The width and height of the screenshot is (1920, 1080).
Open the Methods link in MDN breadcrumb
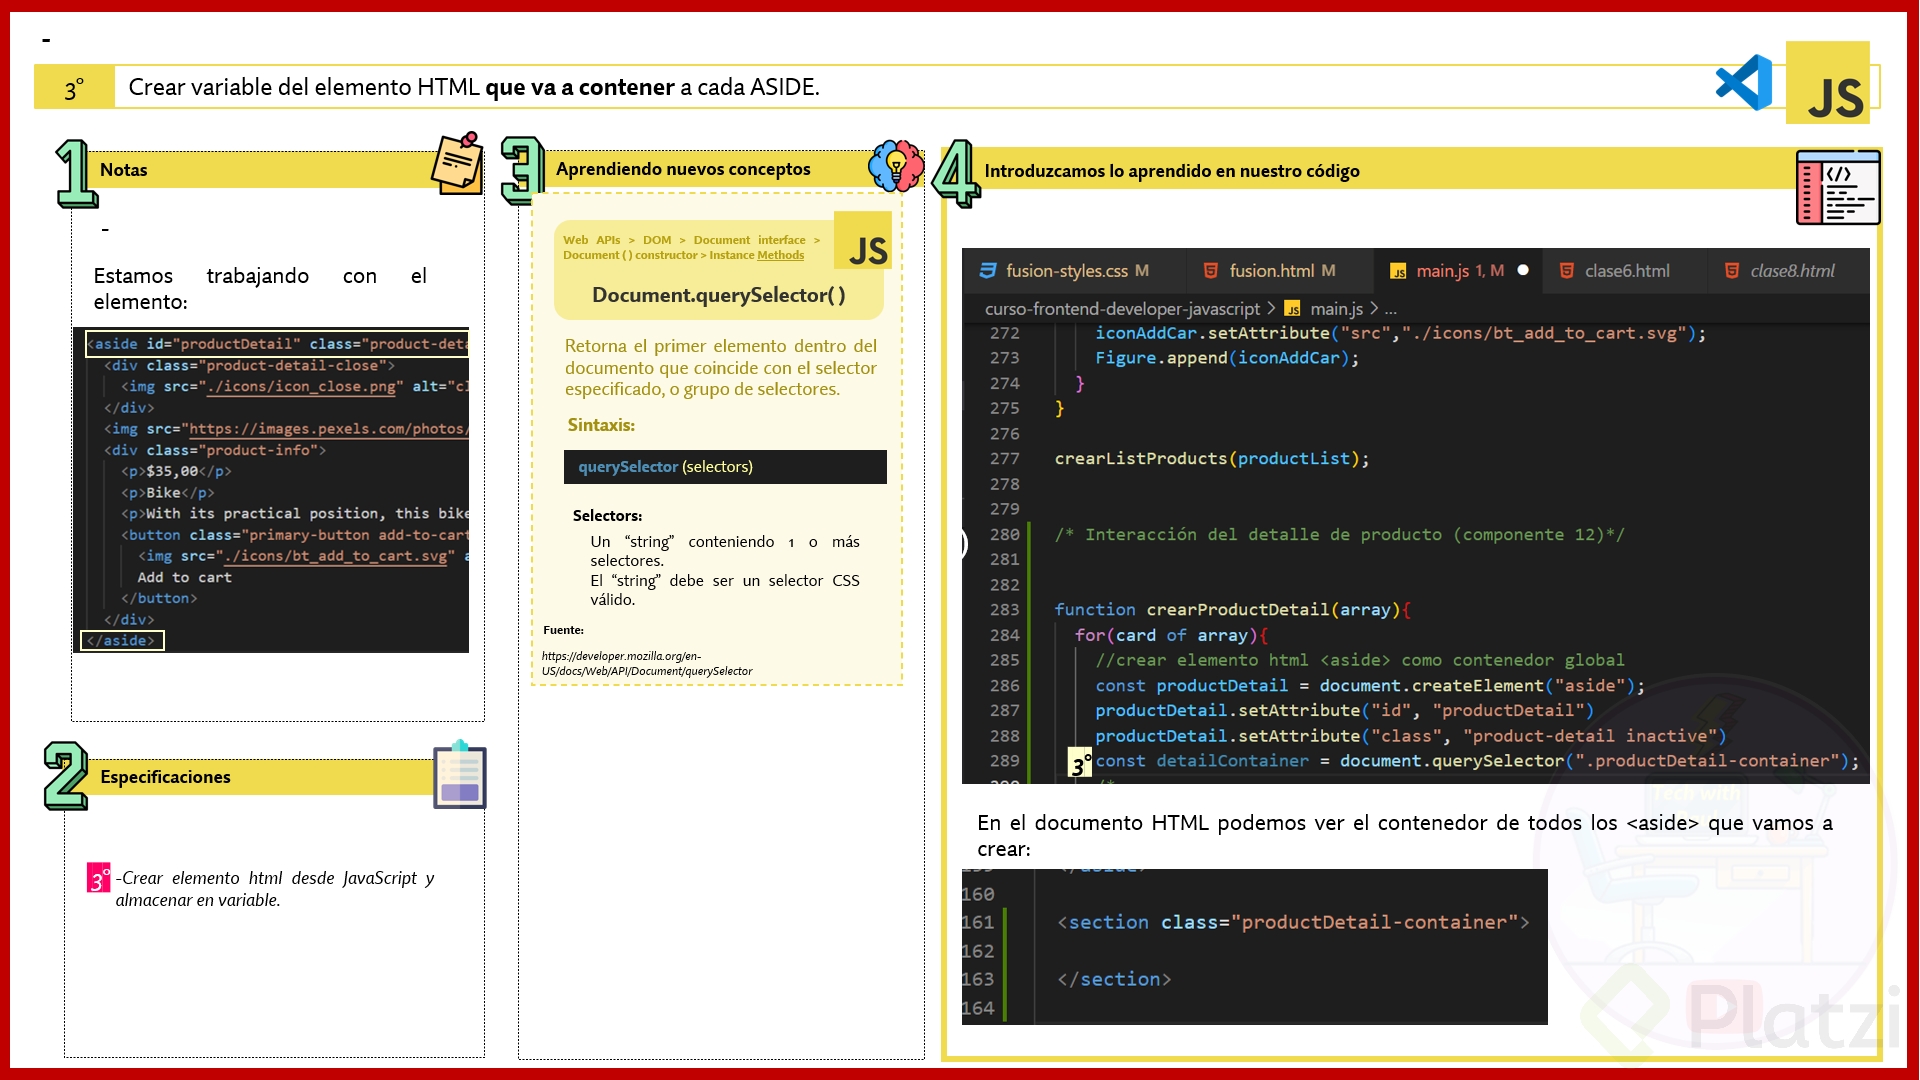click(780, 256)
